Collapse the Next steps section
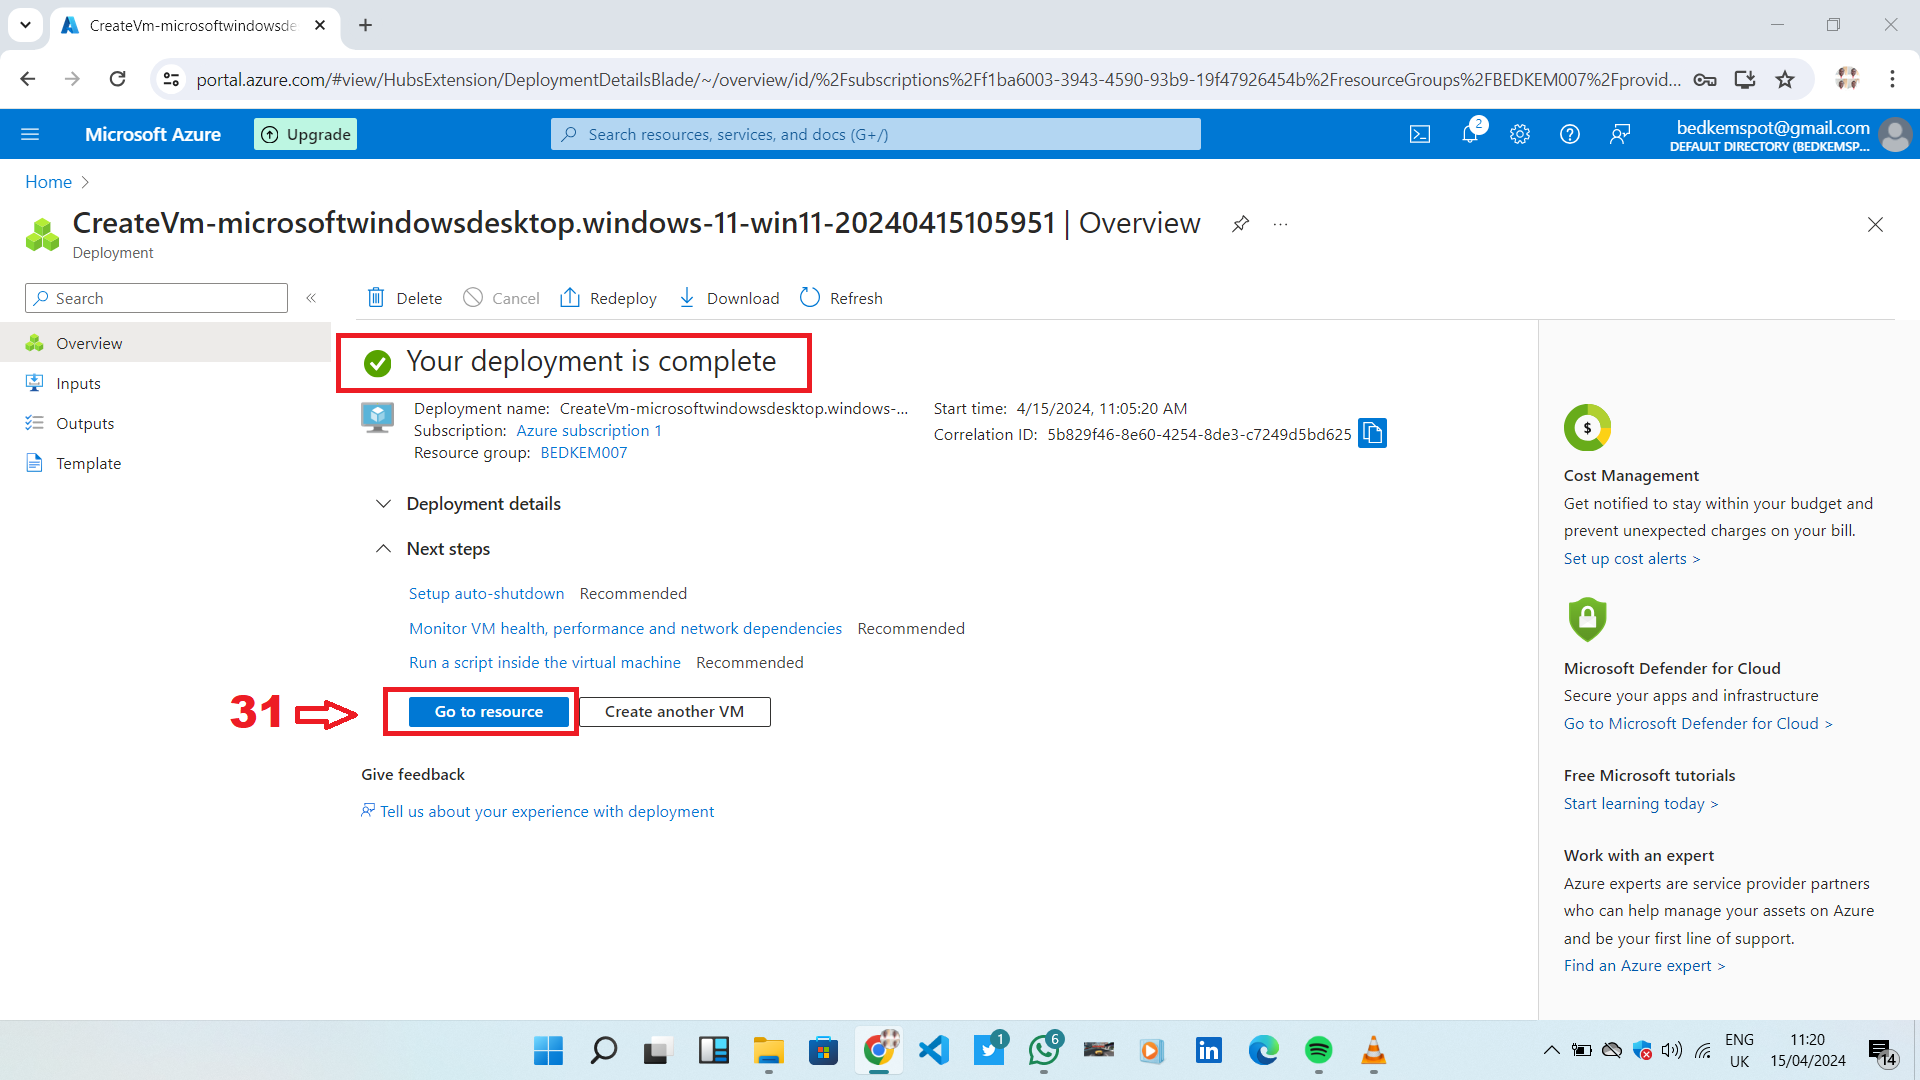1920x1080 pixels. (x=383, y=549)
